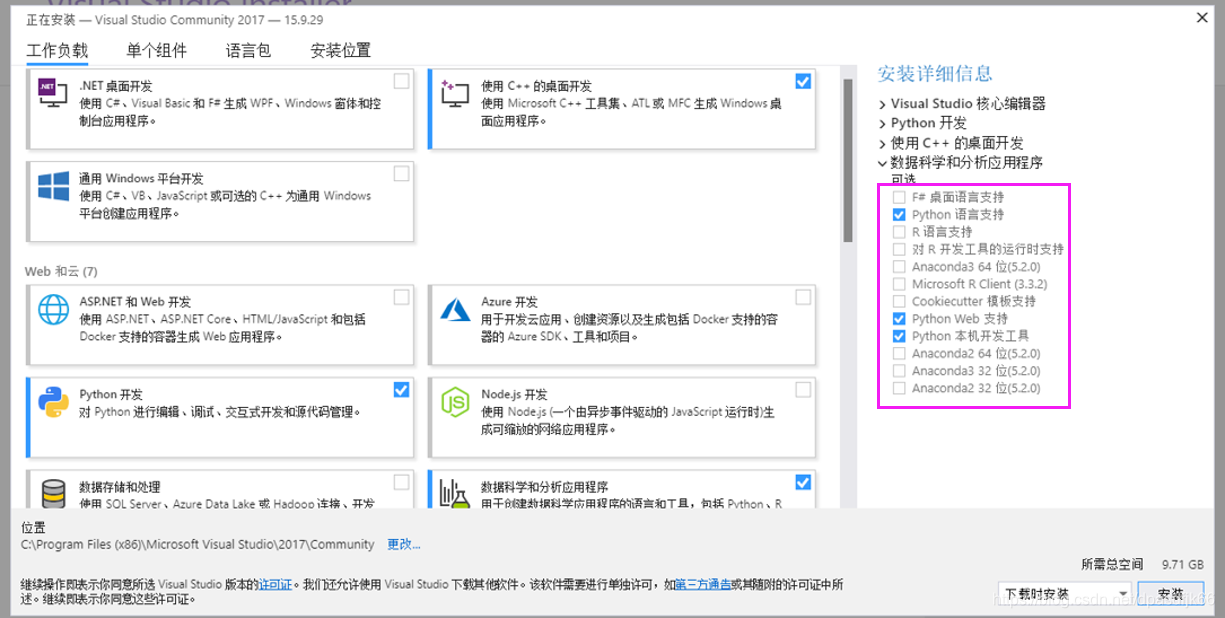Check the Node.js 开发 workload checkbox
This screenshot has width=1225, height=618.
803,390
